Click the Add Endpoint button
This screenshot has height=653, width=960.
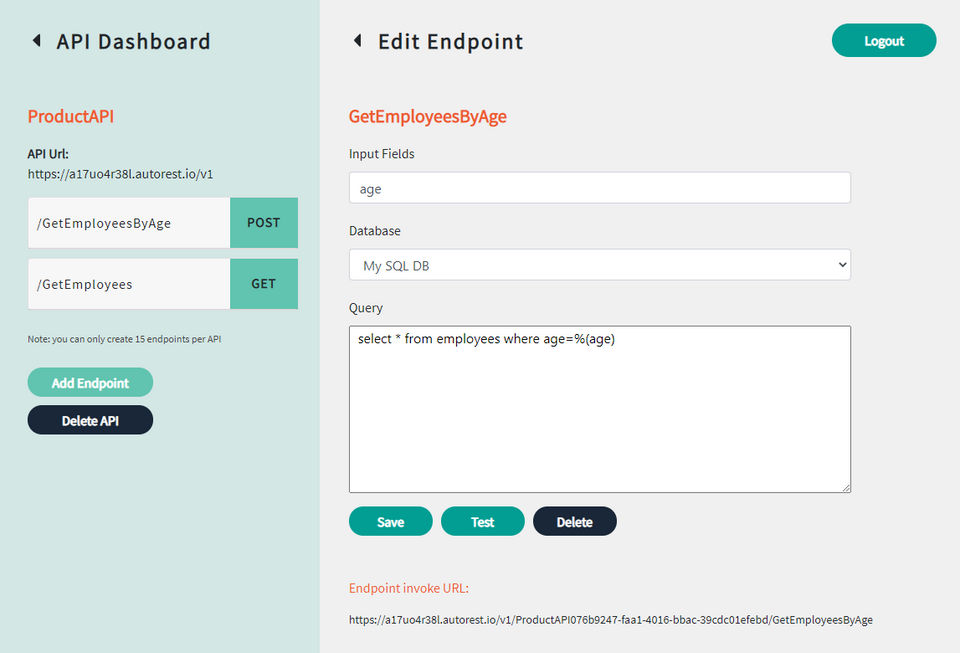coord(90,383)
